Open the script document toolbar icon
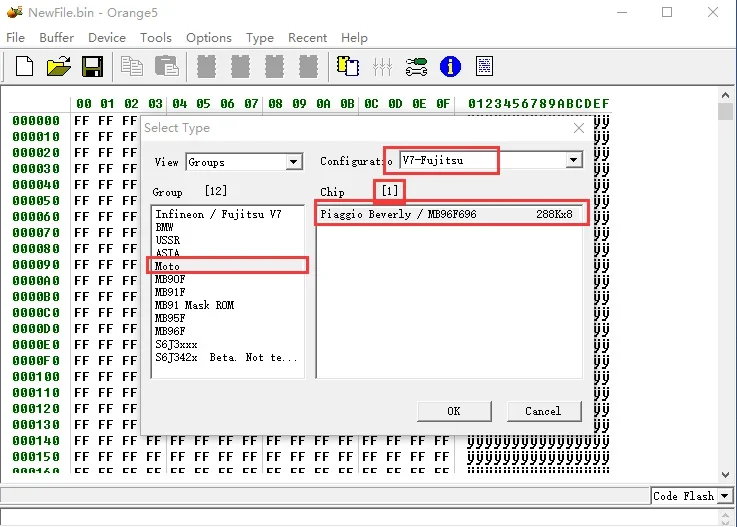This screenshot has width=737, height=527. [484, 66]
